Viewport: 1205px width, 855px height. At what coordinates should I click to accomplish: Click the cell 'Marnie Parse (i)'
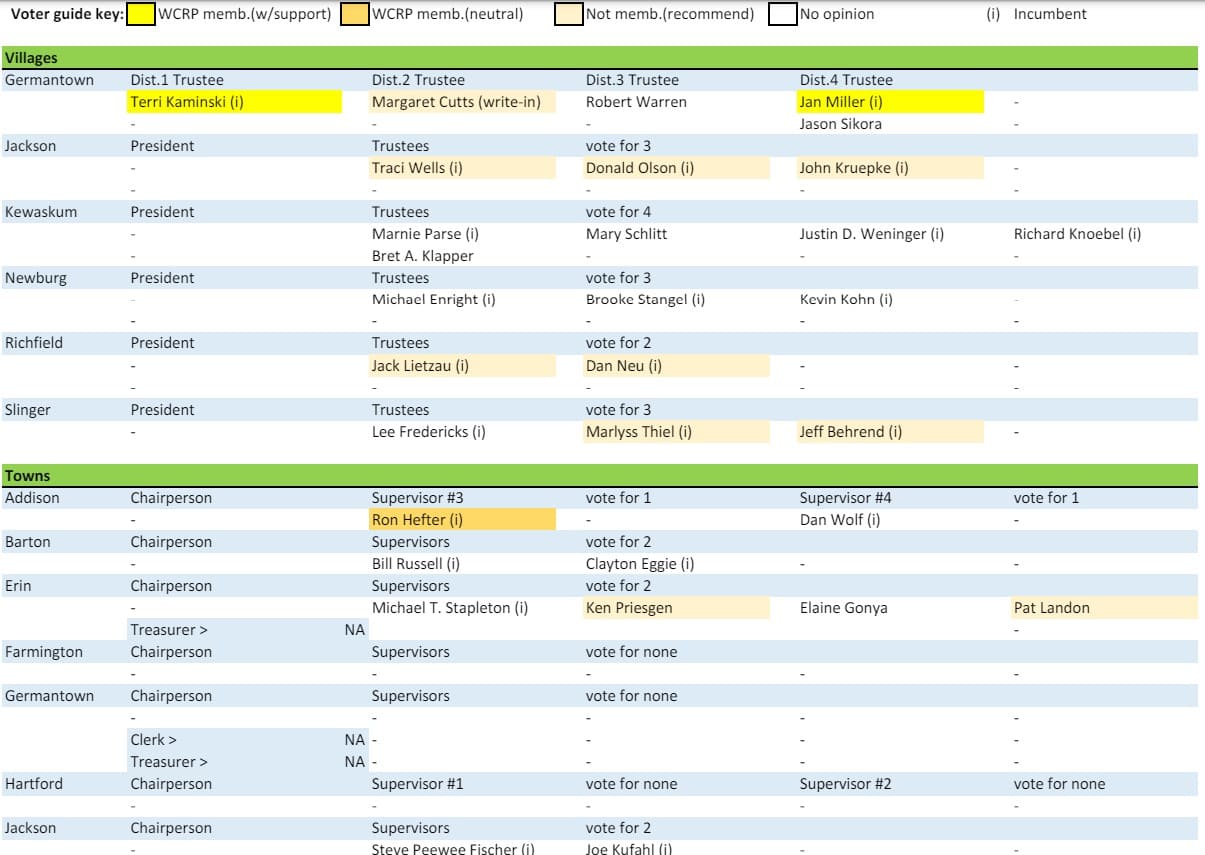(x=425, y=234)
